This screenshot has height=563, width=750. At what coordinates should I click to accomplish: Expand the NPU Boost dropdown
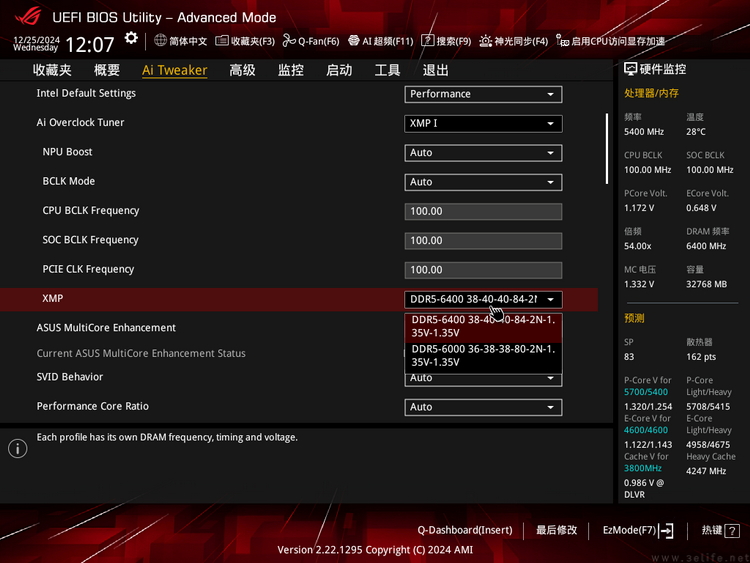pos(483,153)
